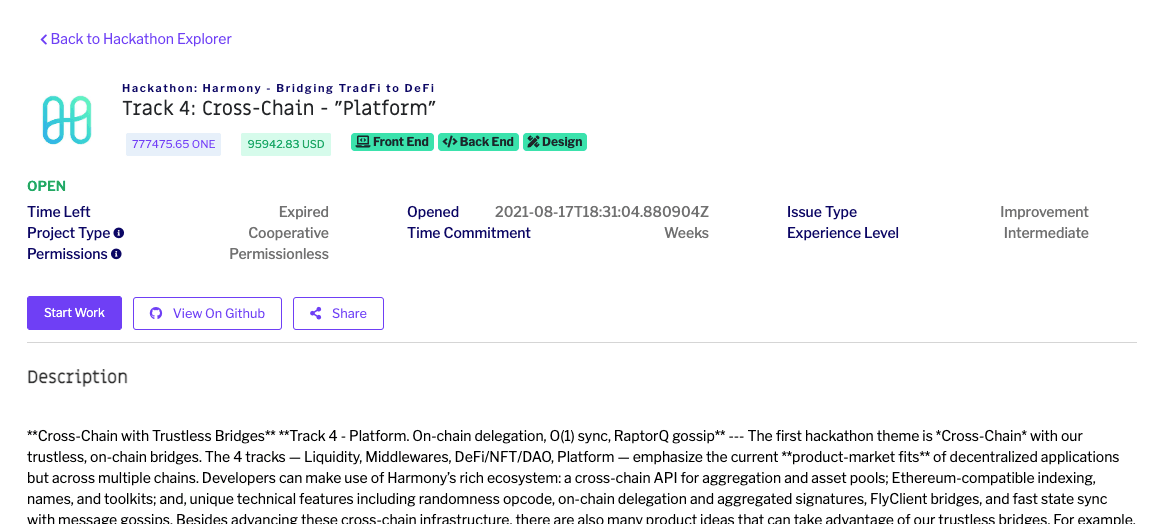Select the Design tag
This screenshot has height=524, width=1157.
click(555, 142)
